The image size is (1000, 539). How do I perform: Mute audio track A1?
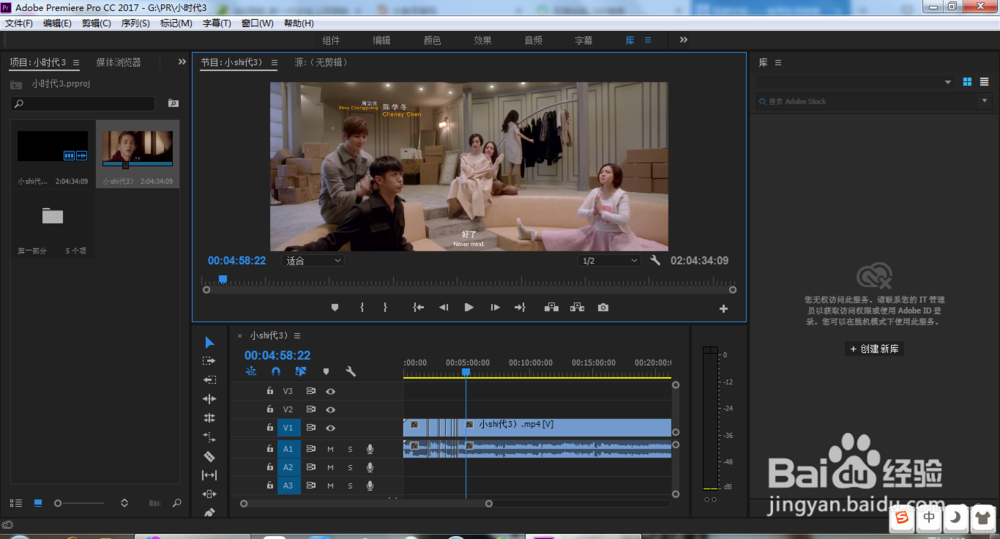(330, 449)
